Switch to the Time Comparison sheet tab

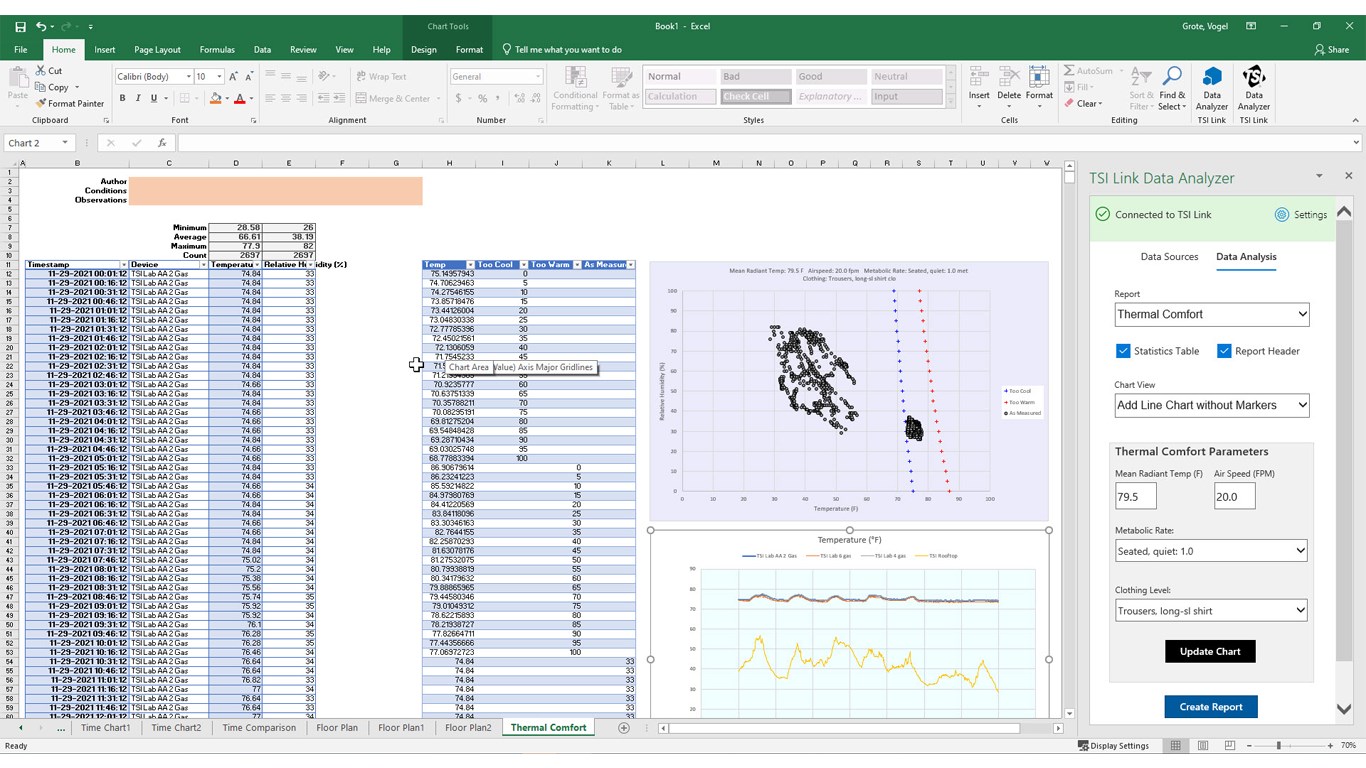259,728
